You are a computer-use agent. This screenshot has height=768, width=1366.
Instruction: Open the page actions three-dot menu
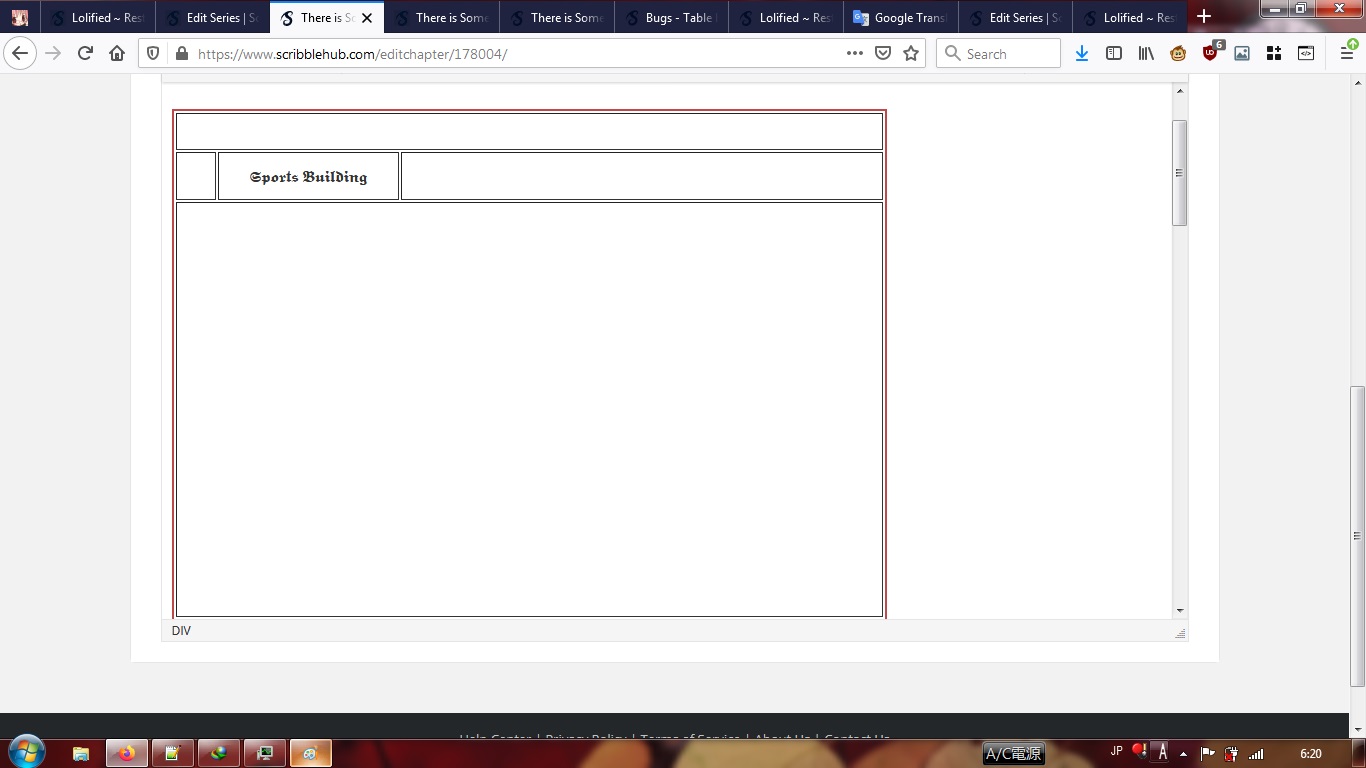854,54
